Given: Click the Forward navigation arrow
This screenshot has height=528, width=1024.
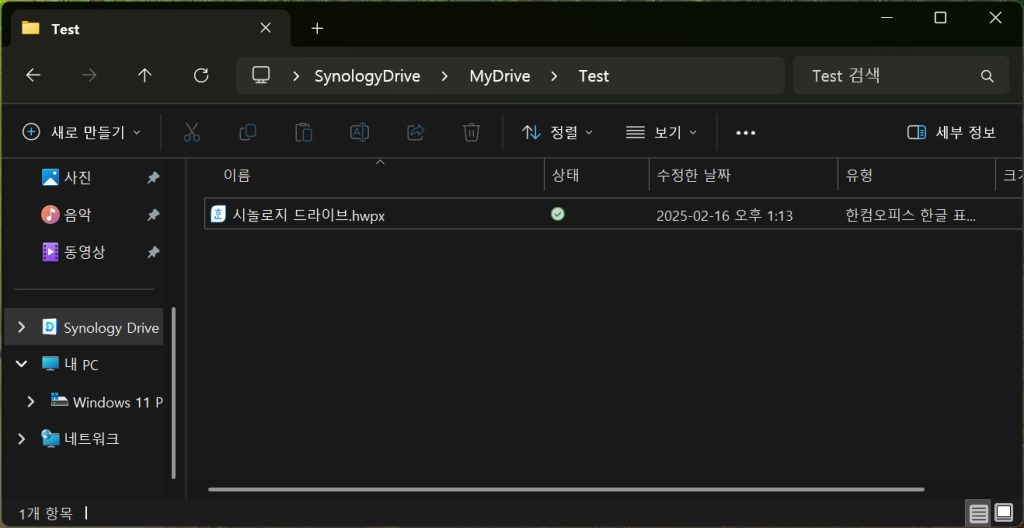Looking at the screenshot, I should point(89,76).
